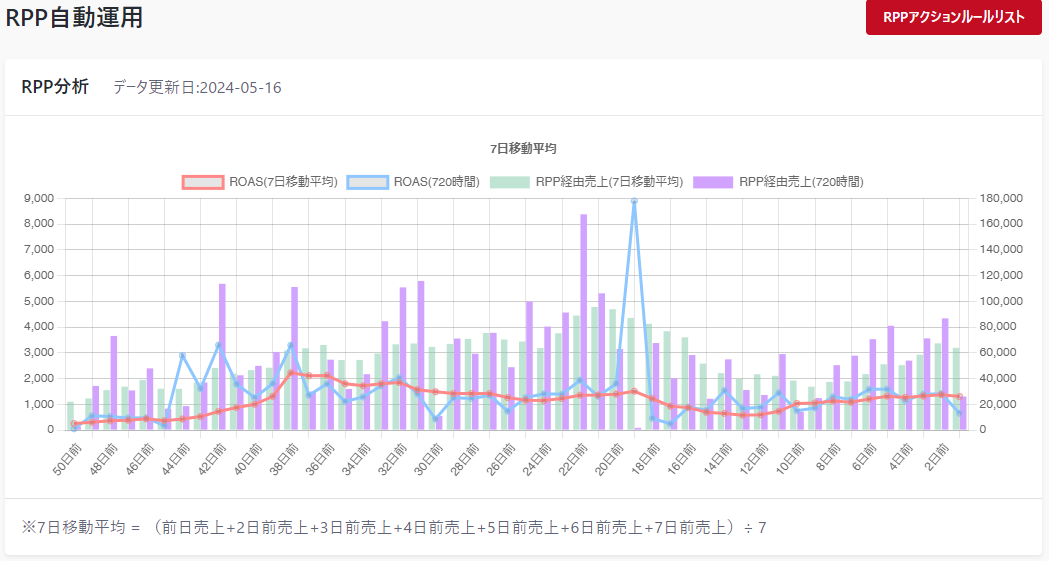Click the データ更新日 2024-05-16 text
The image size is (1049, 561).
197,88
